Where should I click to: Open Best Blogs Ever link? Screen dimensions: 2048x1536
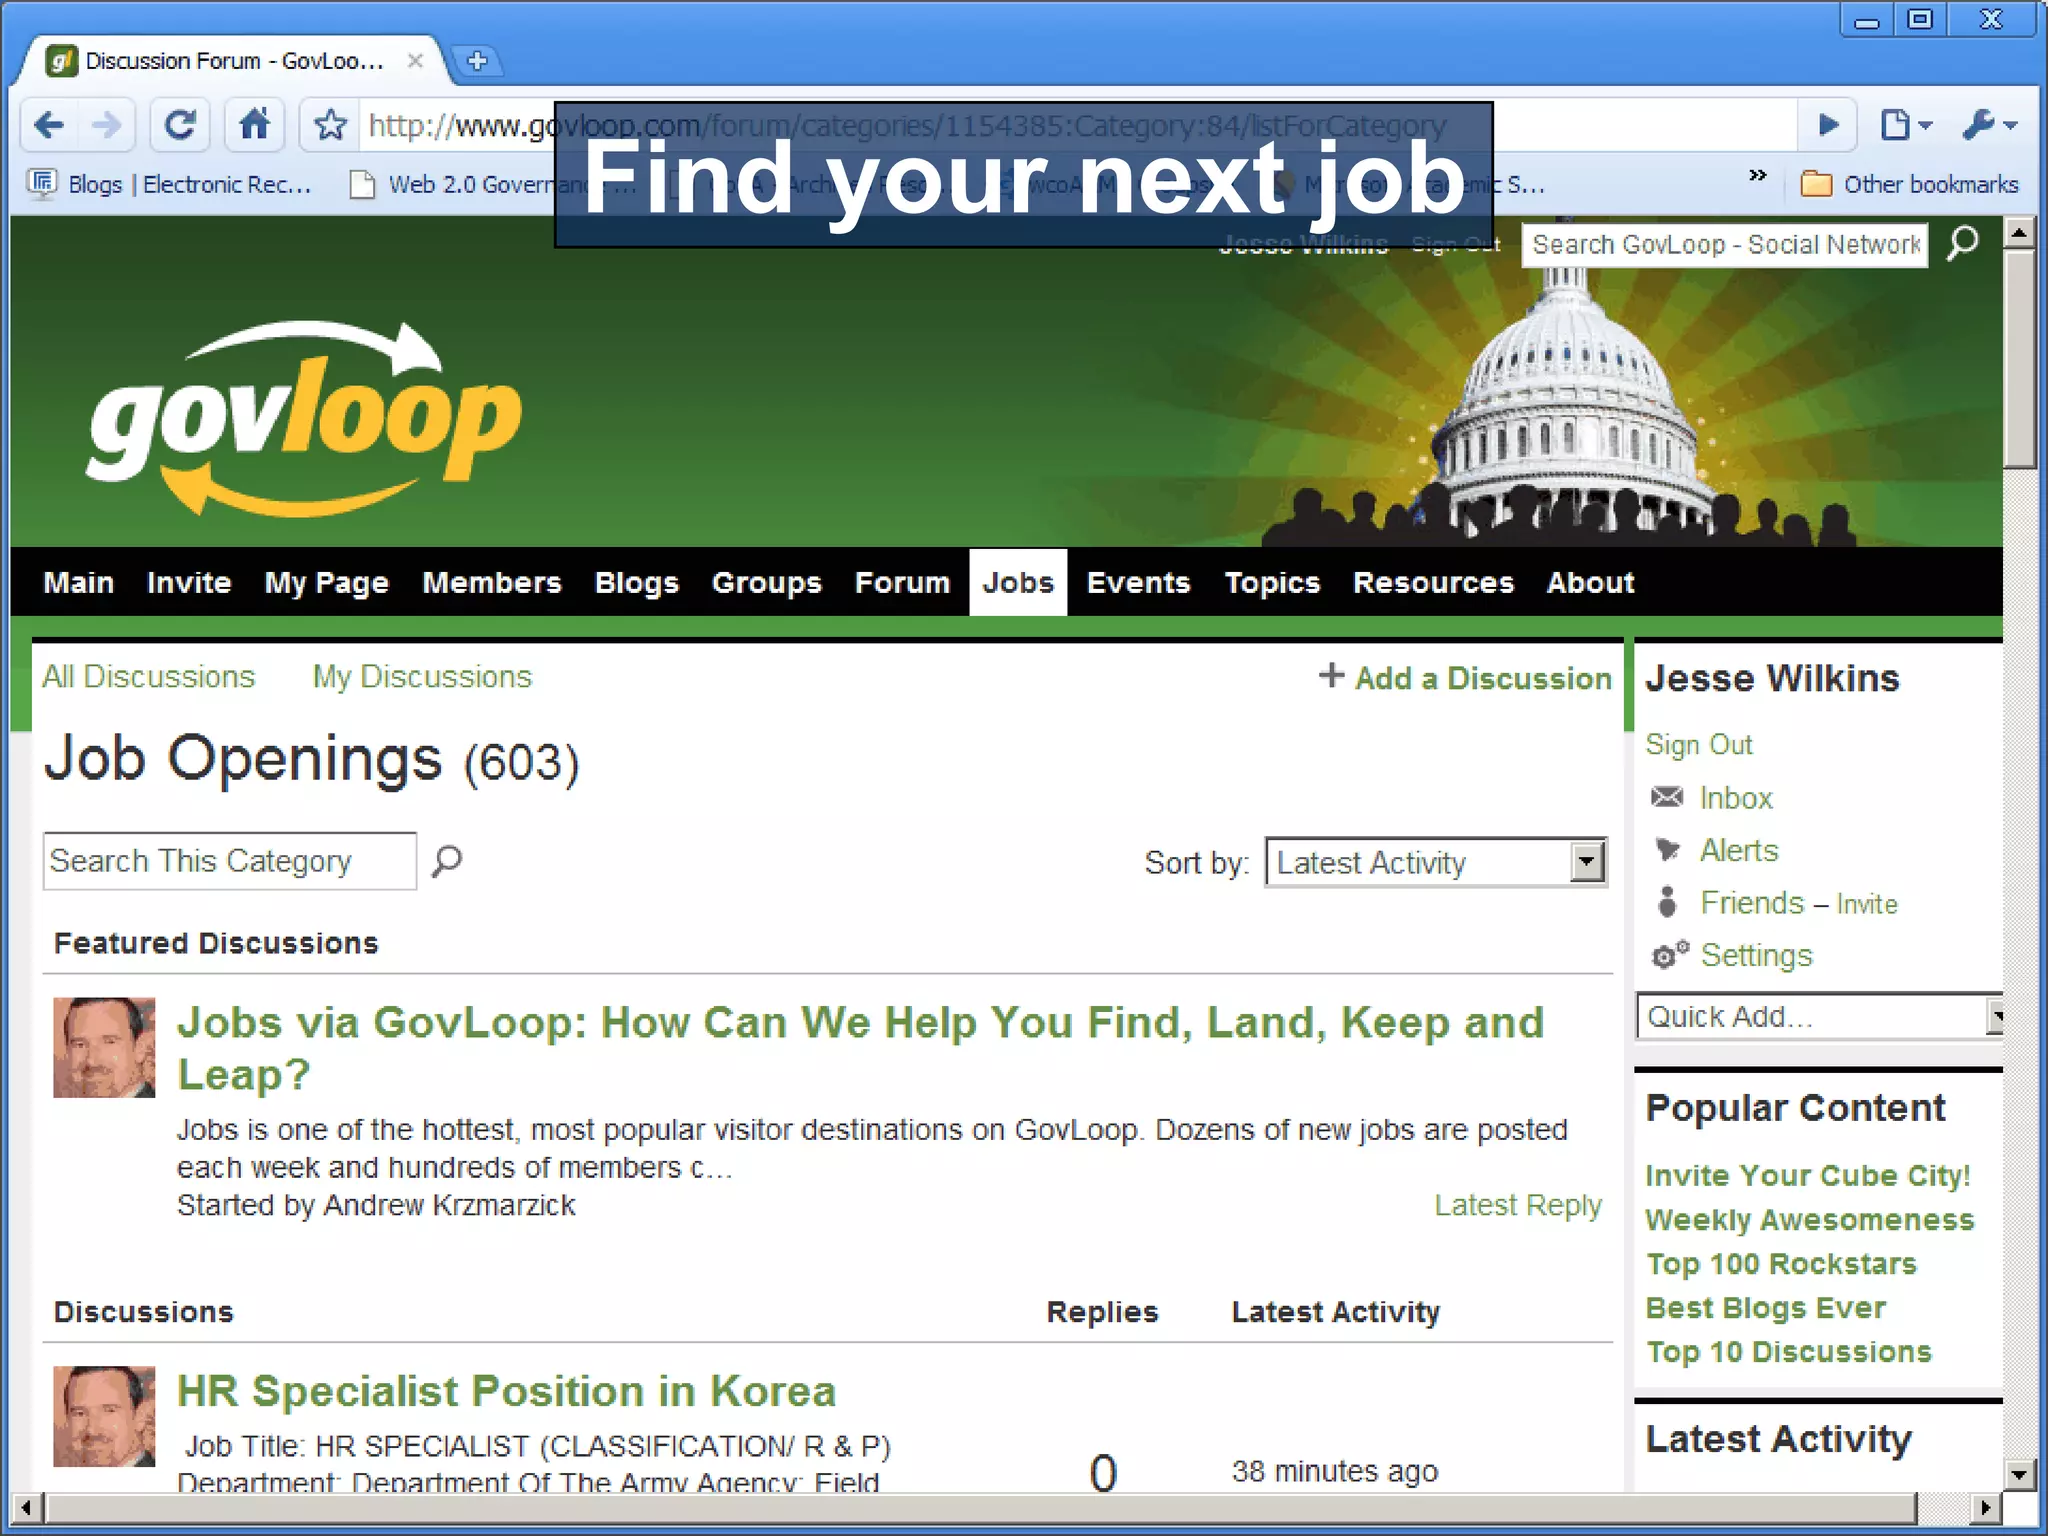tap(1766, 1308)
